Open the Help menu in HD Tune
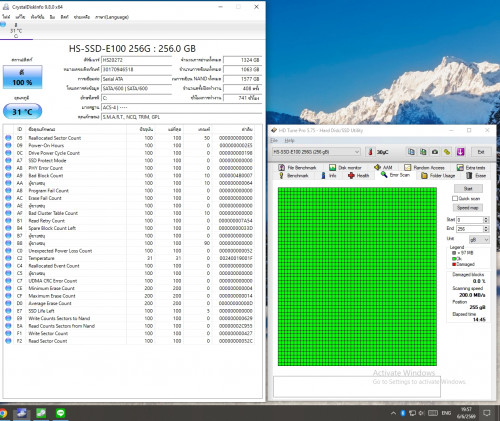Screen dimensions: 500x421 tap(290, 140)
